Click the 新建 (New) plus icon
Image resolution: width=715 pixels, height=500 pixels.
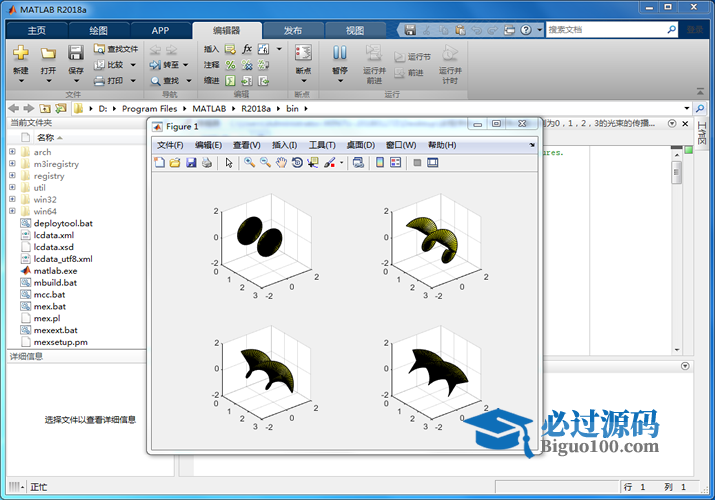21,53
